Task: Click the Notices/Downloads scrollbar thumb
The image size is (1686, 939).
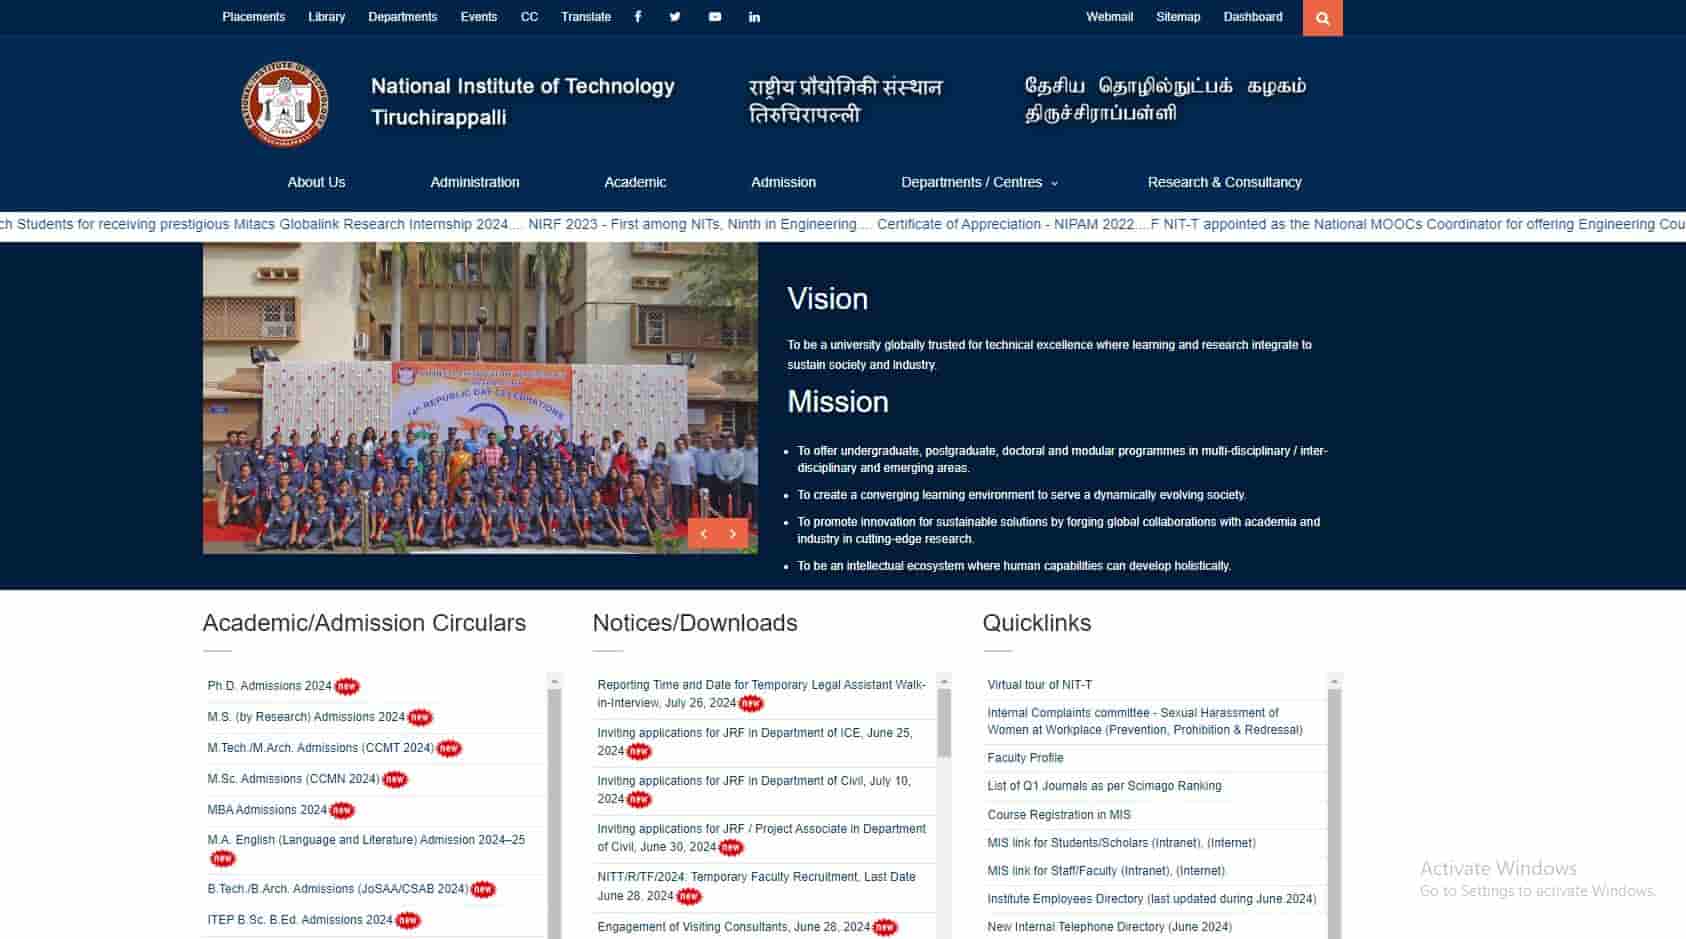Action: pyautogui.click(x=944, y=722)
